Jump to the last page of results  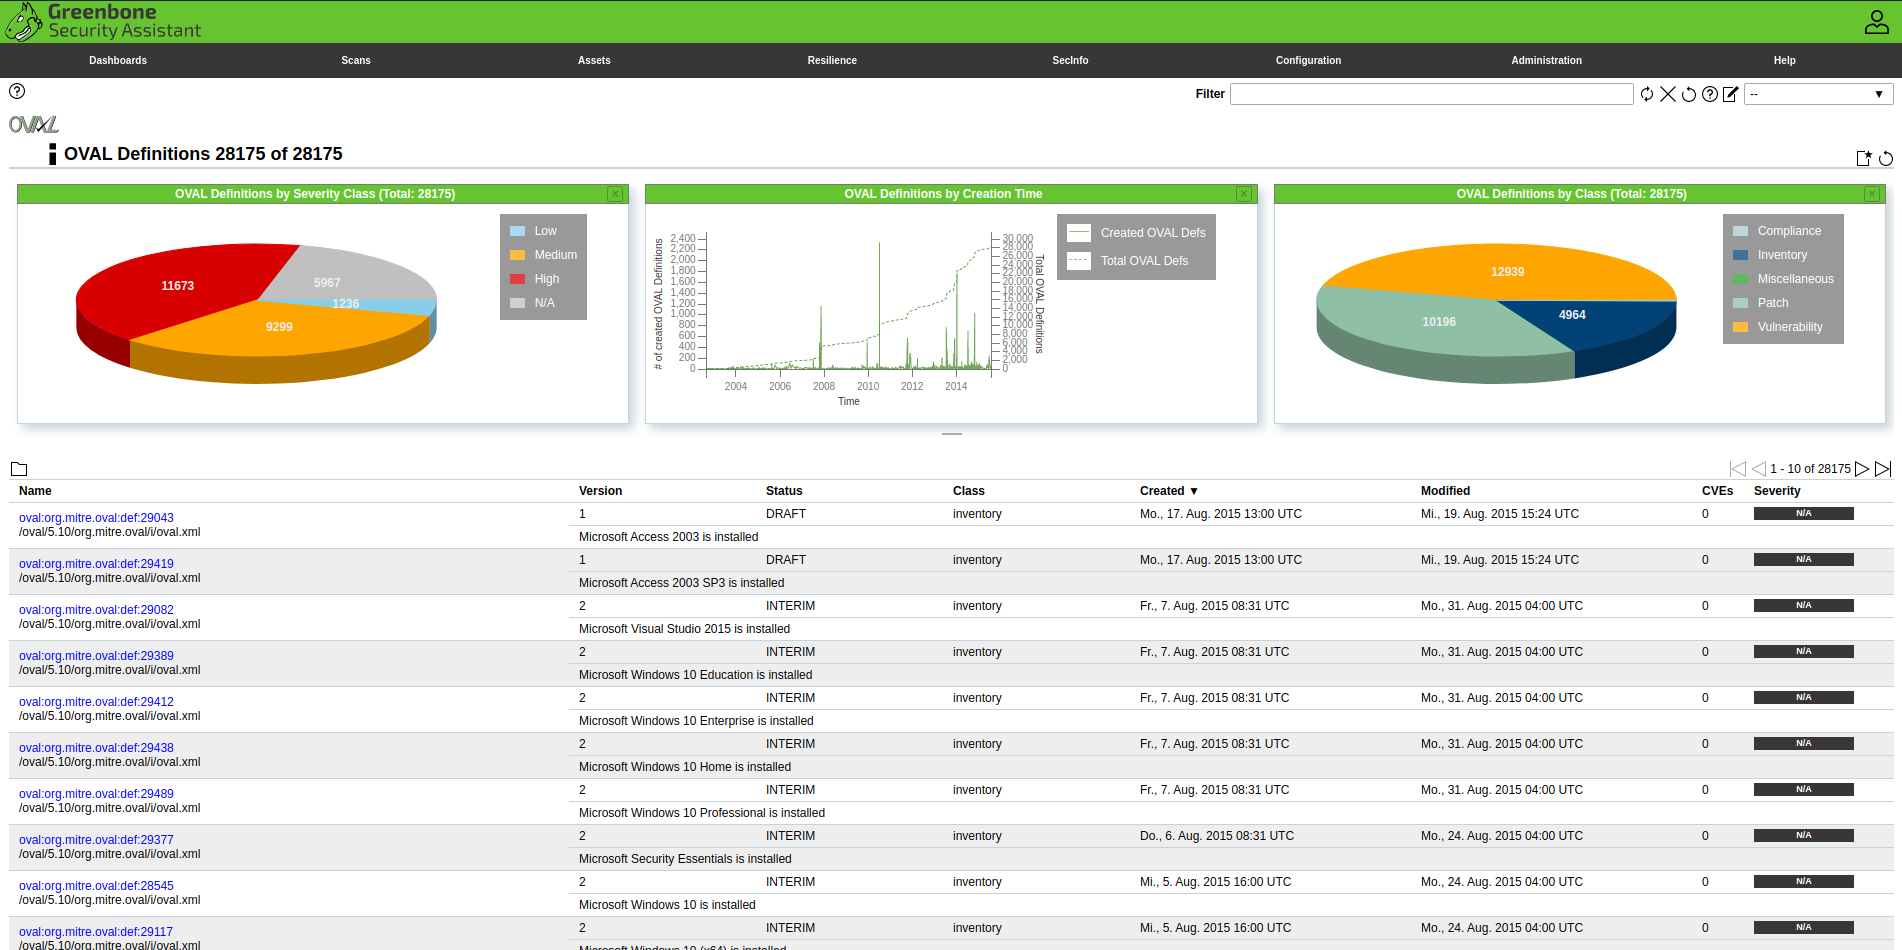1883,469
